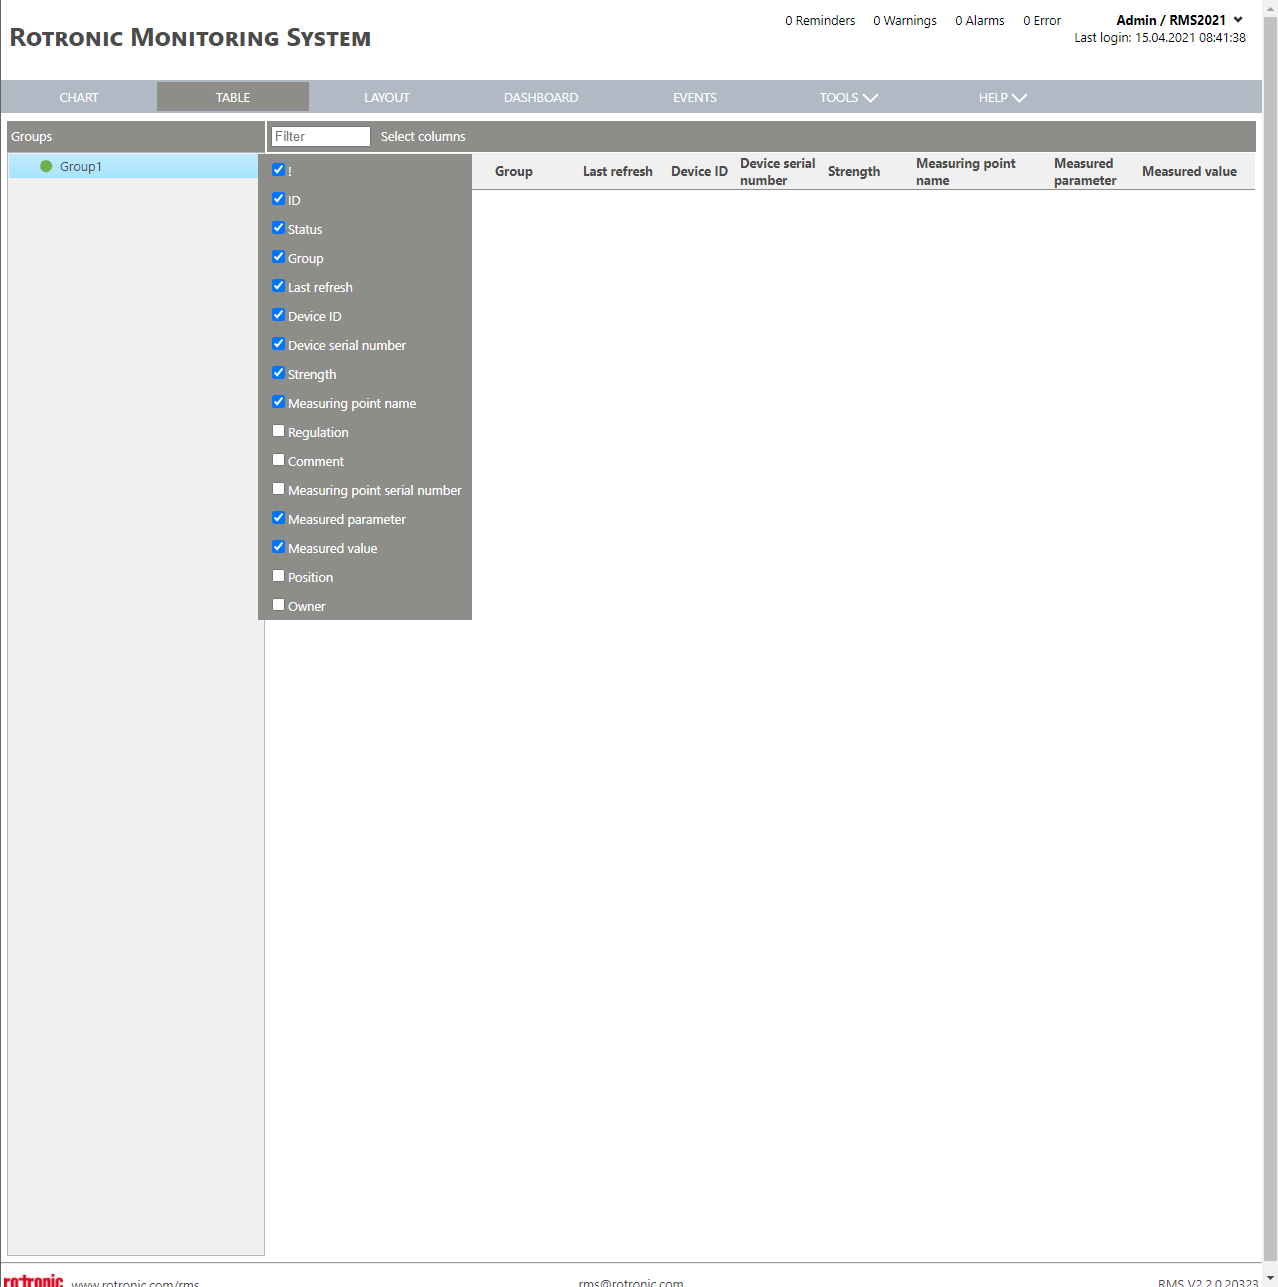Image resolution: width=1278 pixels, height=1287 pixels.
Task: Open the Tools dropdown menu
Action: pos(848,97)
